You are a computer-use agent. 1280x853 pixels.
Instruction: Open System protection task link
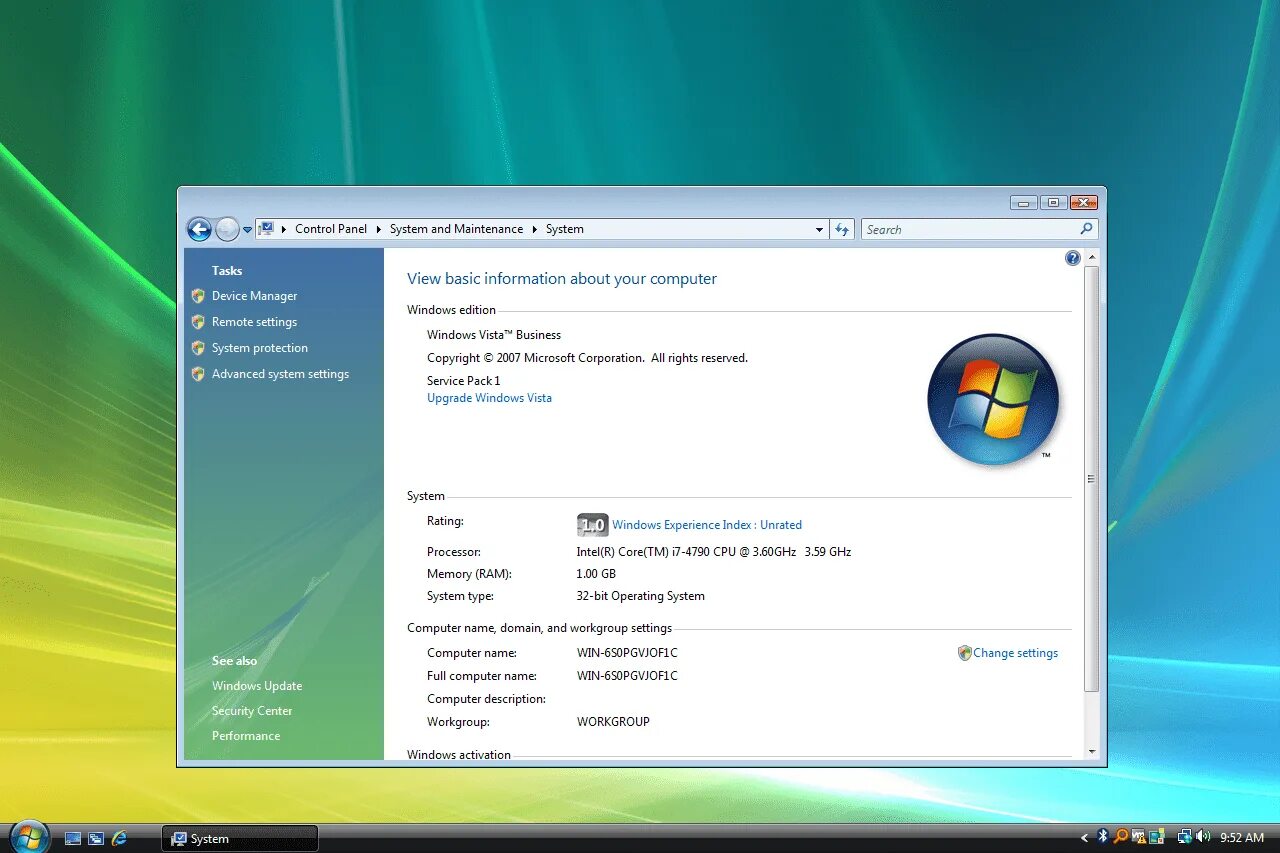click(x=260, y=348)
